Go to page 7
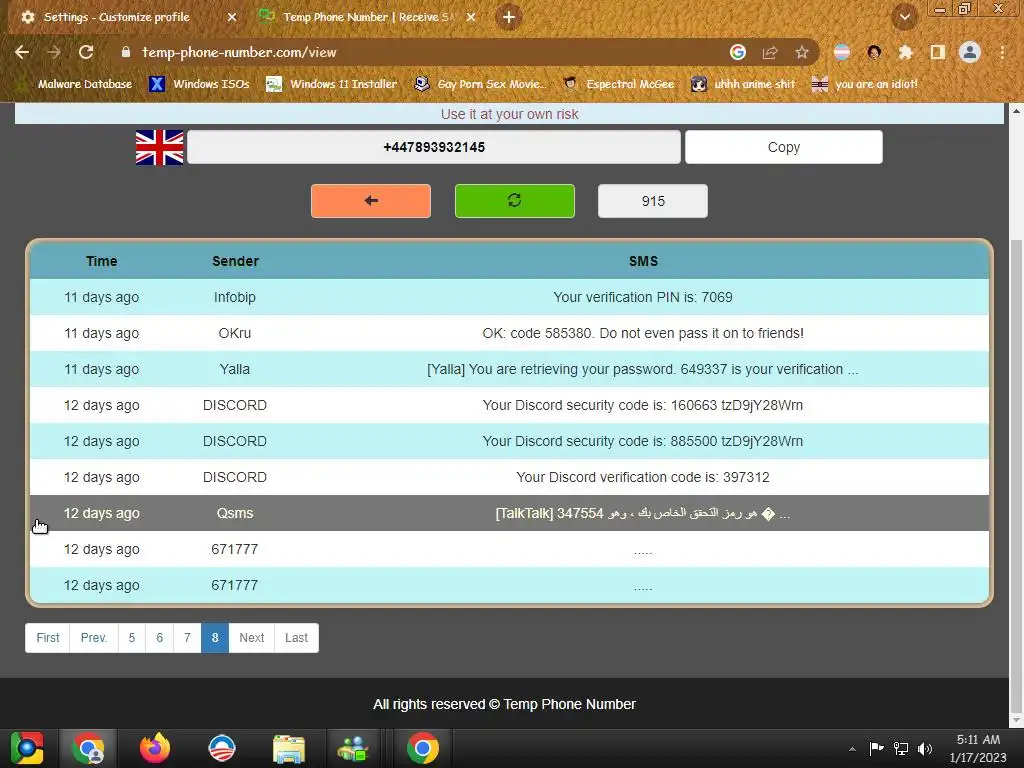This screenshot has width=1024, height=768. pyautogui.click(x=187, y=637)
